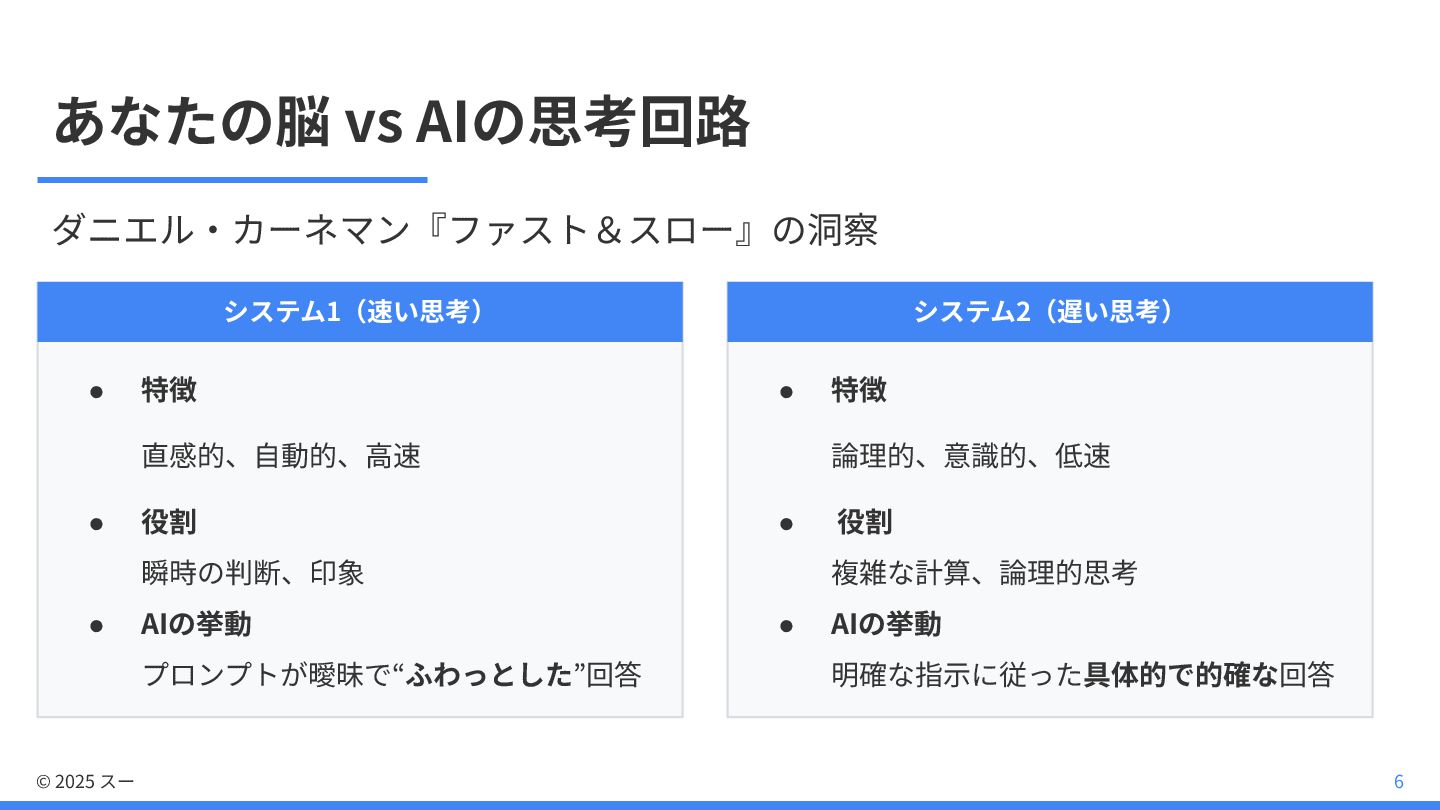Screen dimensions: 1440x810
Task: Click the text 直感的、自動的、高速
Action: (281, 456)
